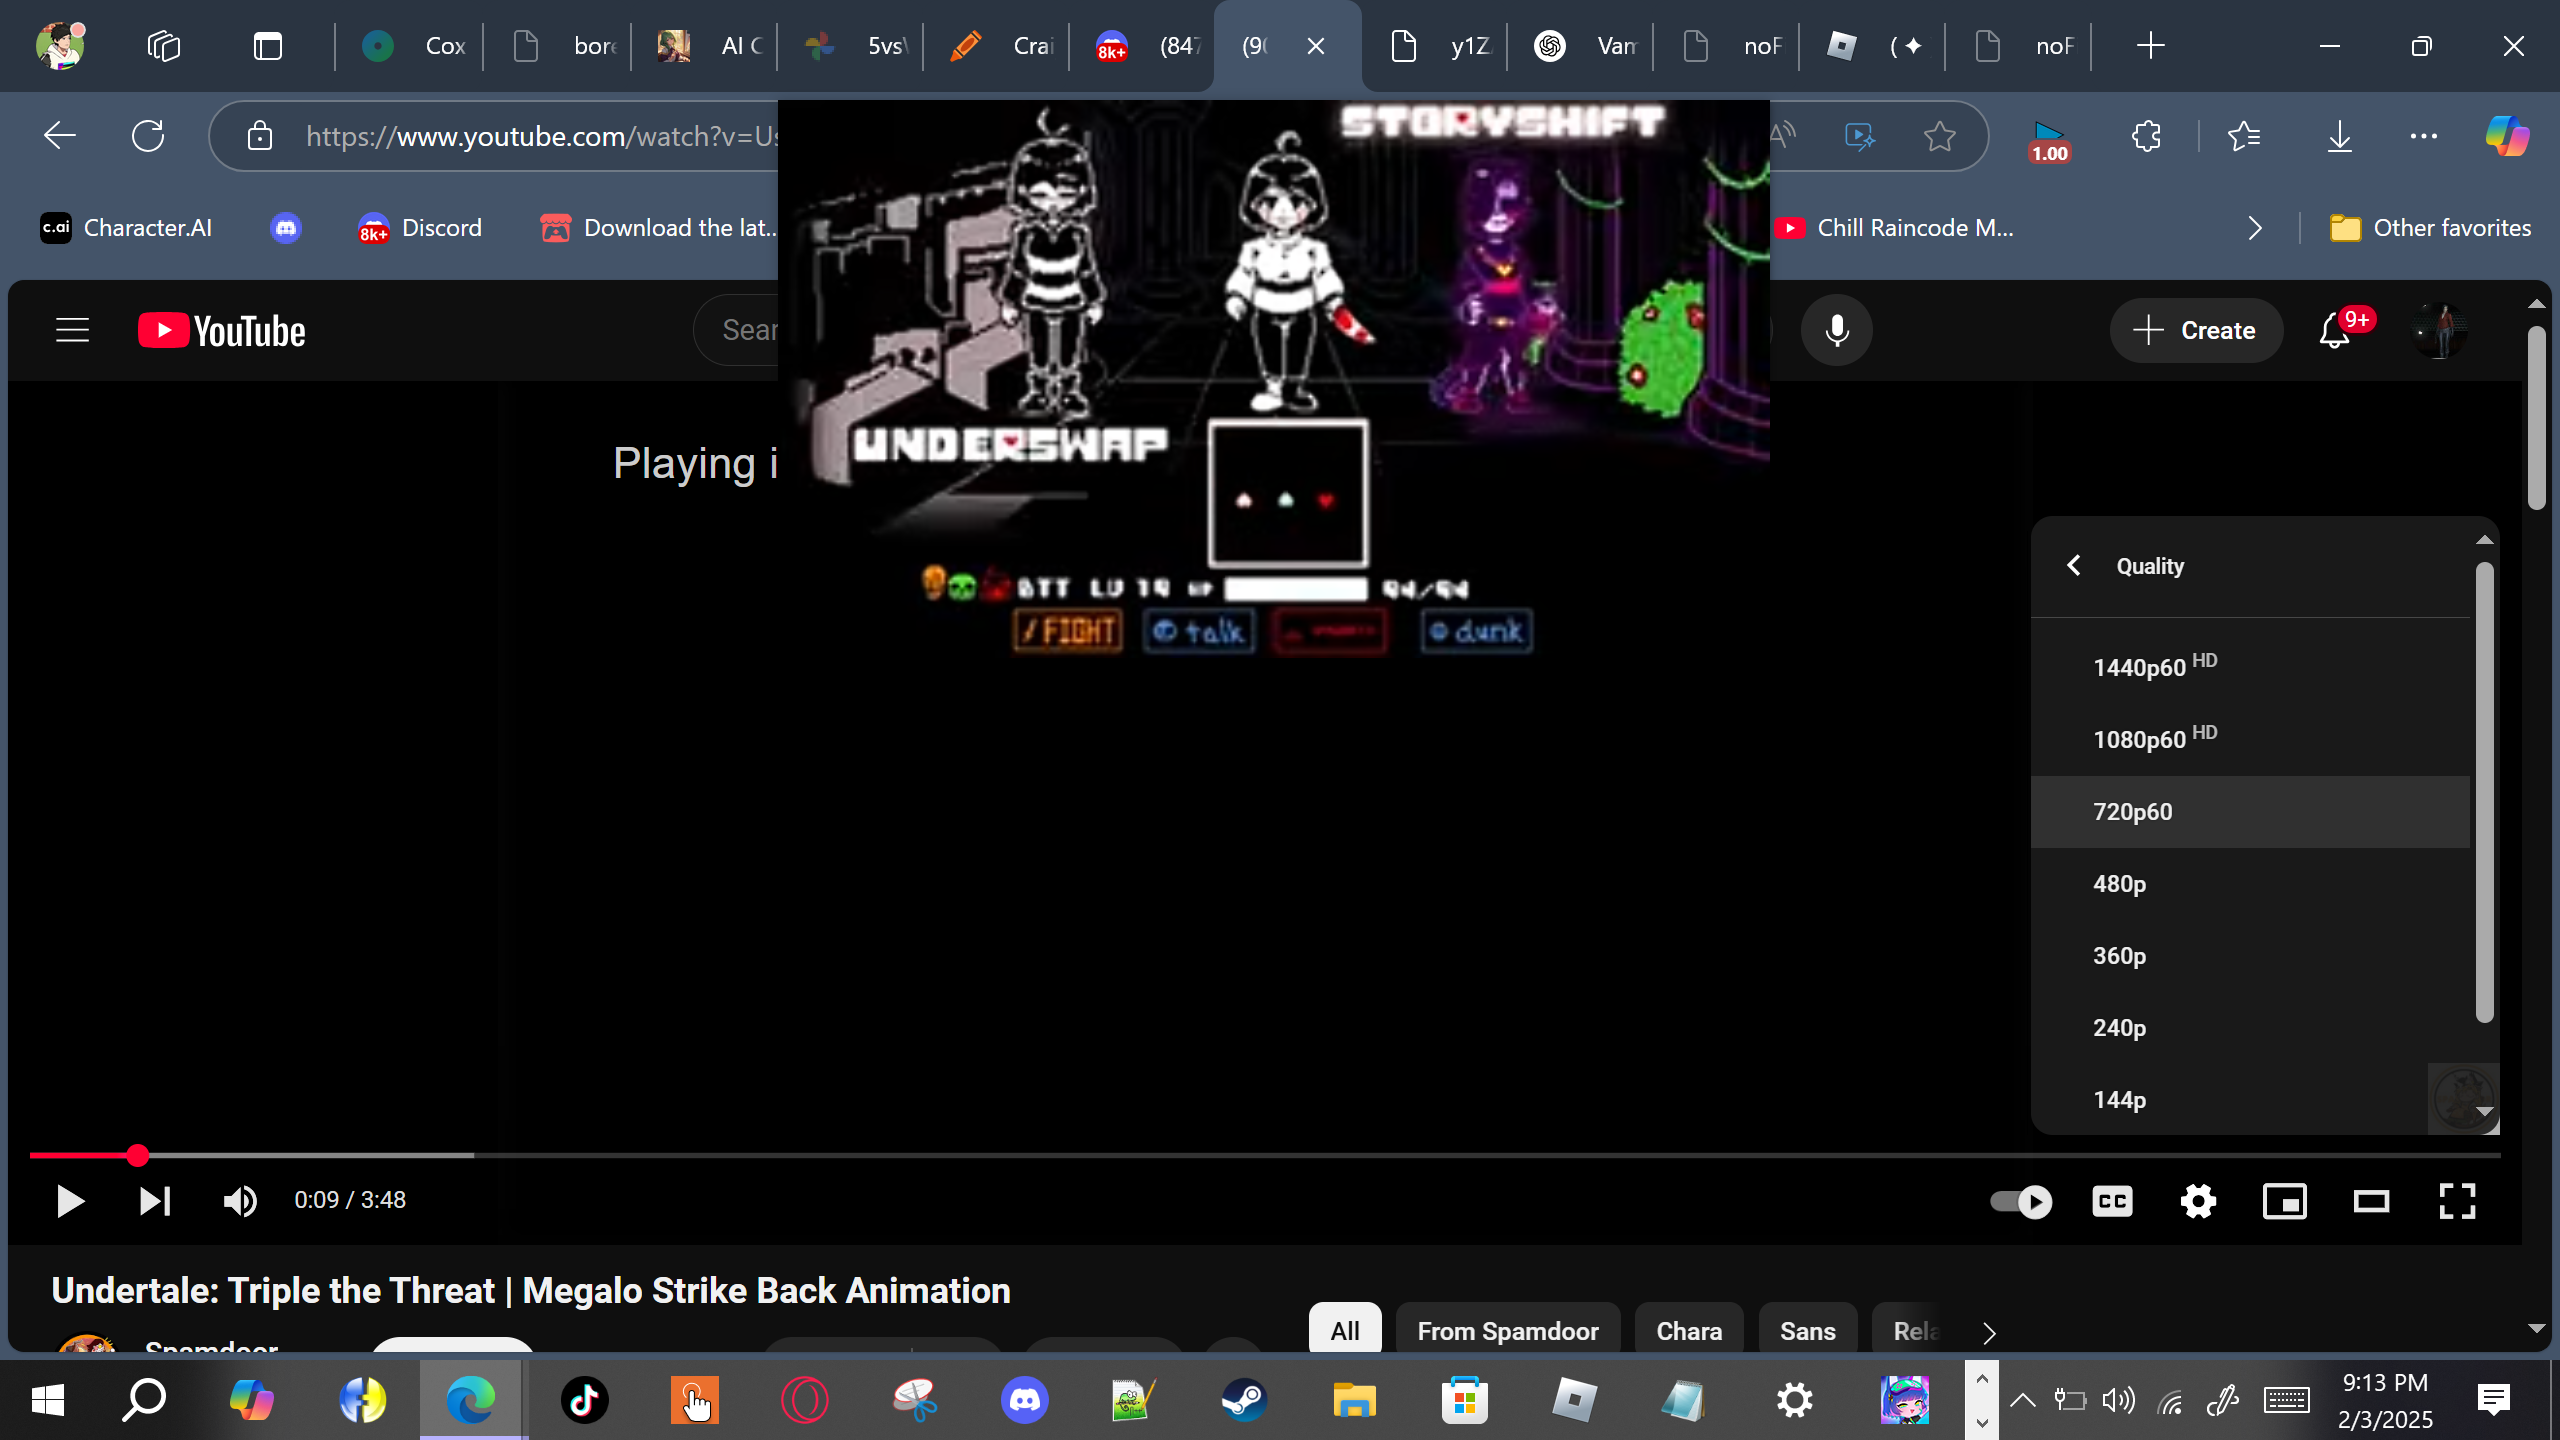Click the YouTube search box
The width and height of the screenshot is (2560, 1440).
736,330
